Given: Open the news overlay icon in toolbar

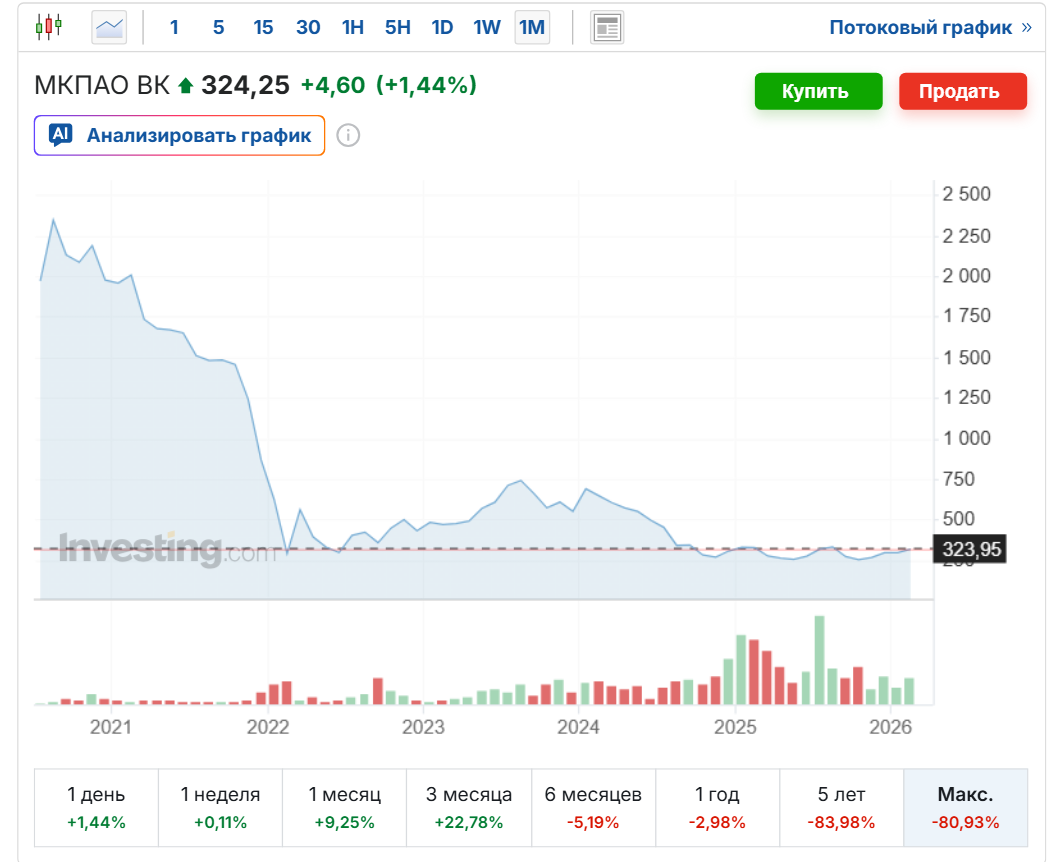Looking at the screenshot, I should [x=606, y=27].
